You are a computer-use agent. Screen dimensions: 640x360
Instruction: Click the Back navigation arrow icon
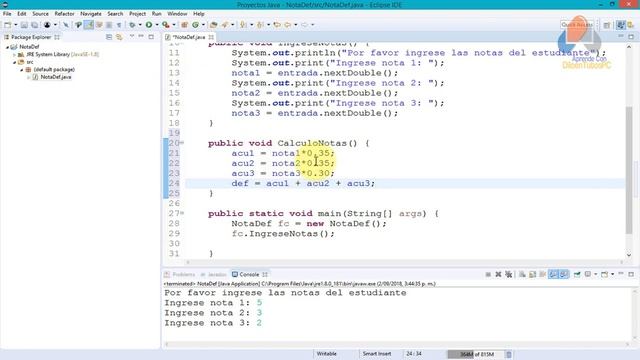click(288, 25)
